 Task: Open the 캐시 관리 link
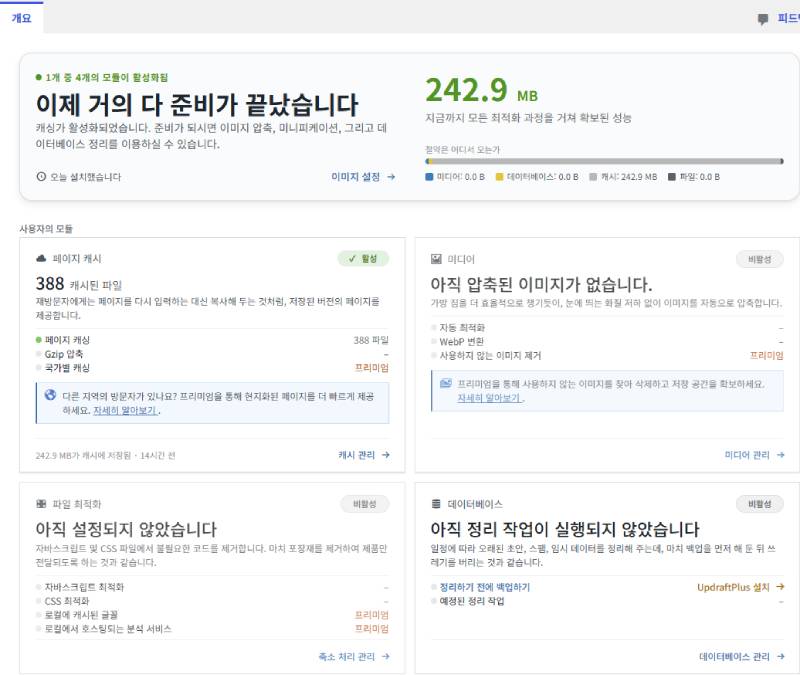pos(357,455)
